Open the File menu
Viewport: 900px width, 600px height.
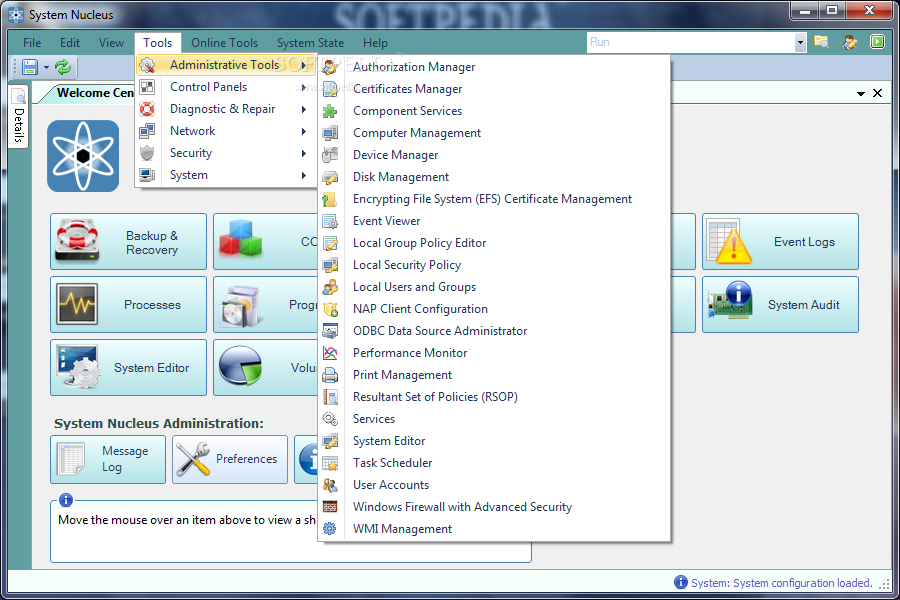pyautogui.click(x=32, y=42)
